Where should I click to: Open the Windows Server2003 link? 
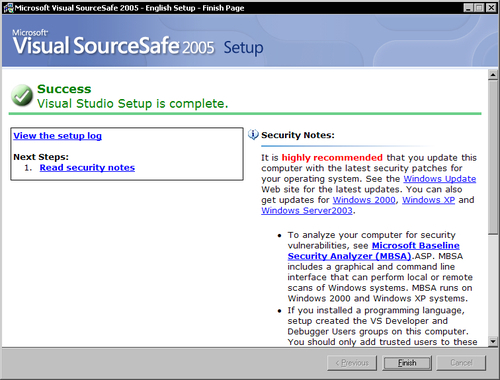307,211
